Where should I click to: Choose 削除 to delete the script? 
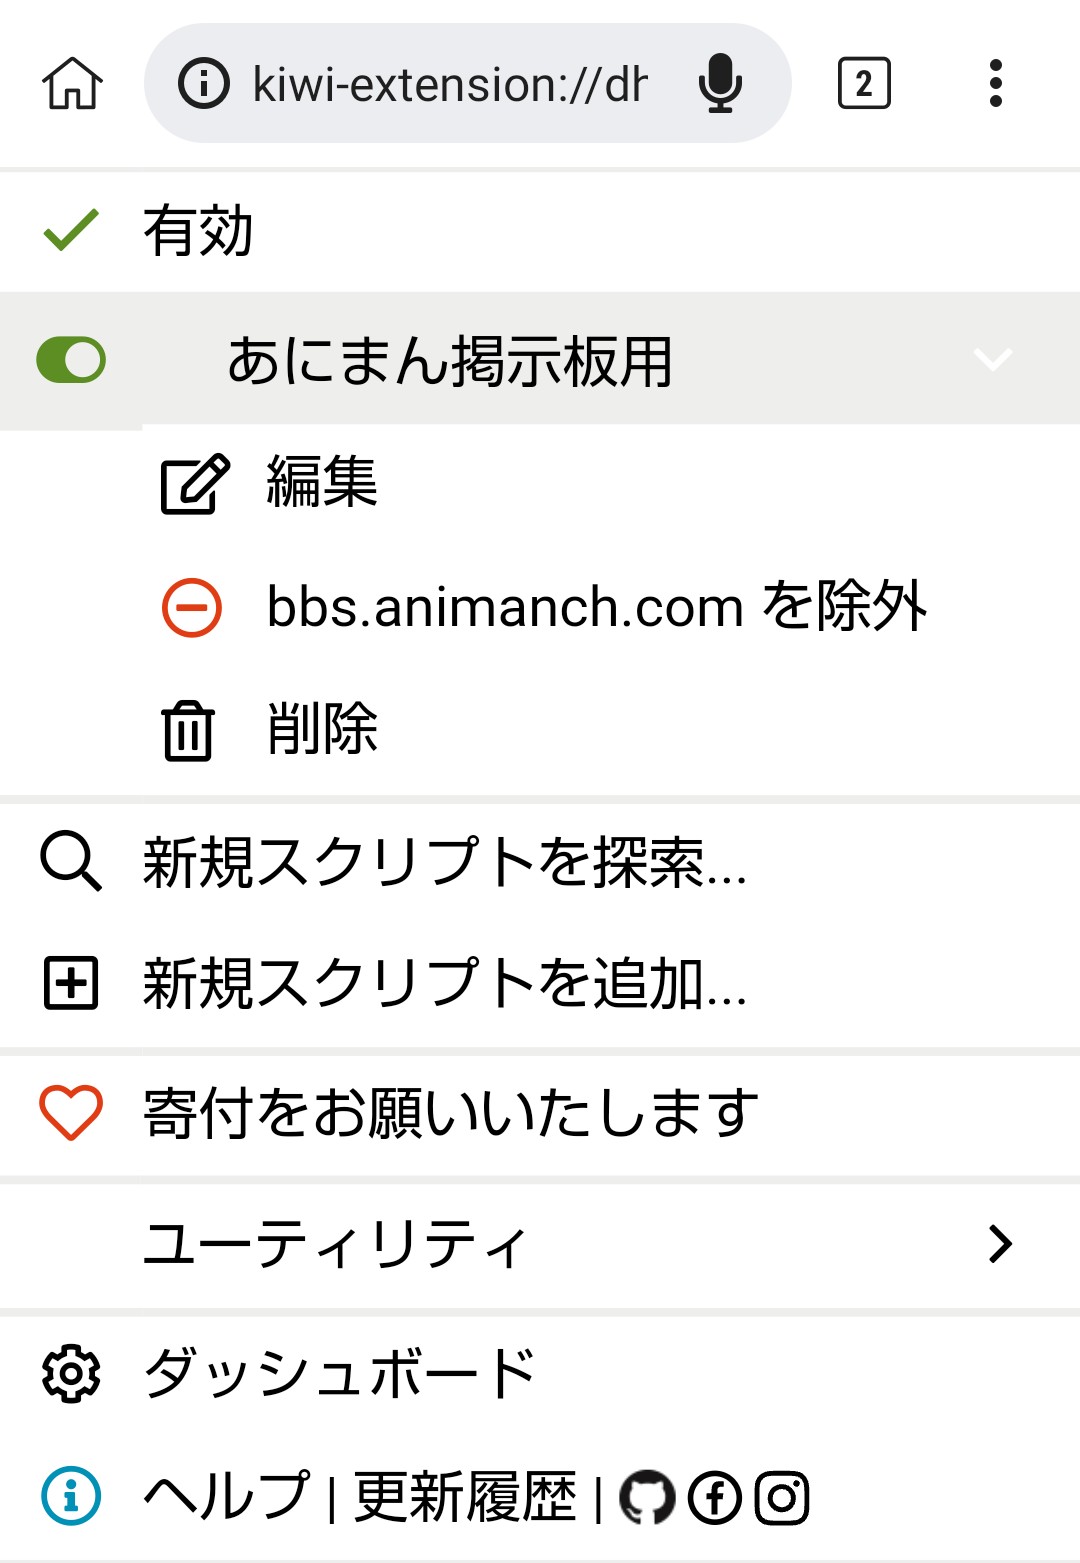tap(320, 729)
